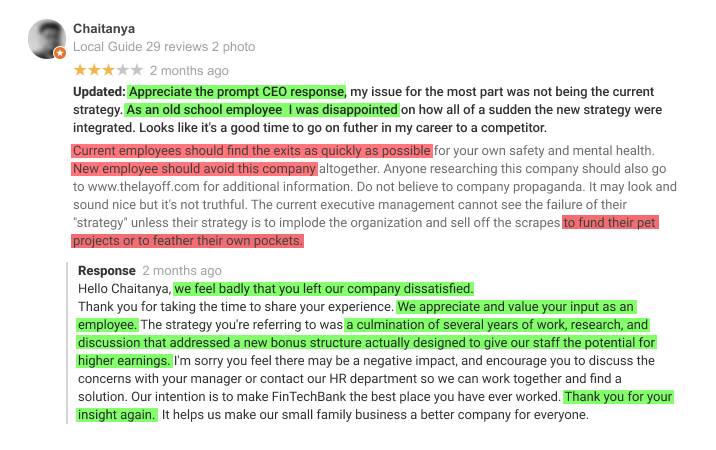Click the bold 'Updated:' label
The width and height of the screenshot is (716, 450).
click(99, 92)
